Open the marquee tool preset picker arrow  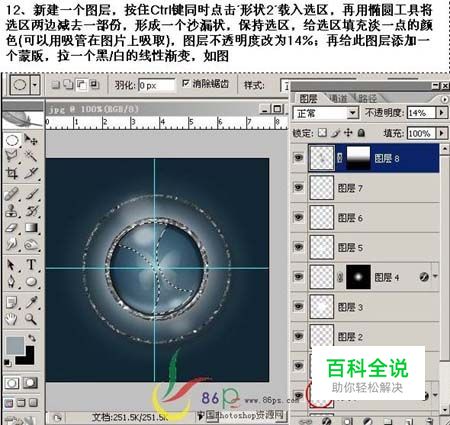click(35, 85)
